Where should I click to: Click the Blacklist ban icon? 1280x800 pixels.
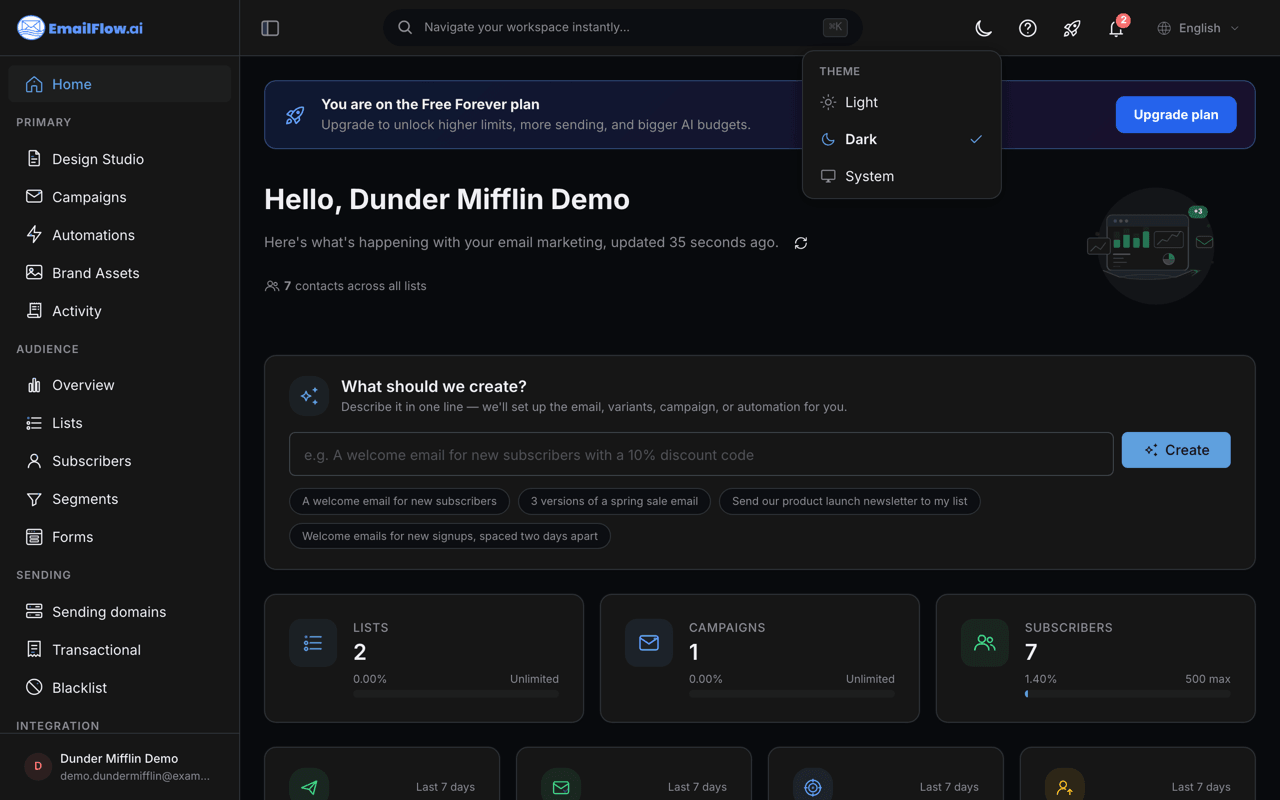click(x=34, y=688)
